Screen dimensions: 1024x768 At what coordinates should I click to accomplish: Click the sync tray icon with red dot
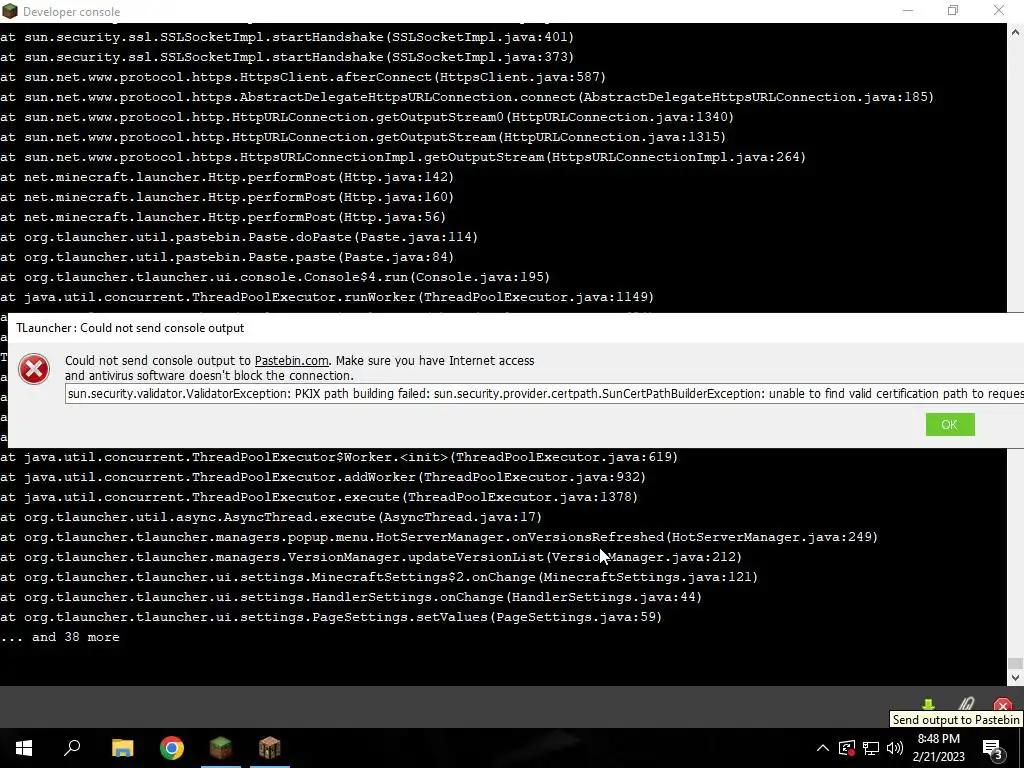tap(847, 748)
